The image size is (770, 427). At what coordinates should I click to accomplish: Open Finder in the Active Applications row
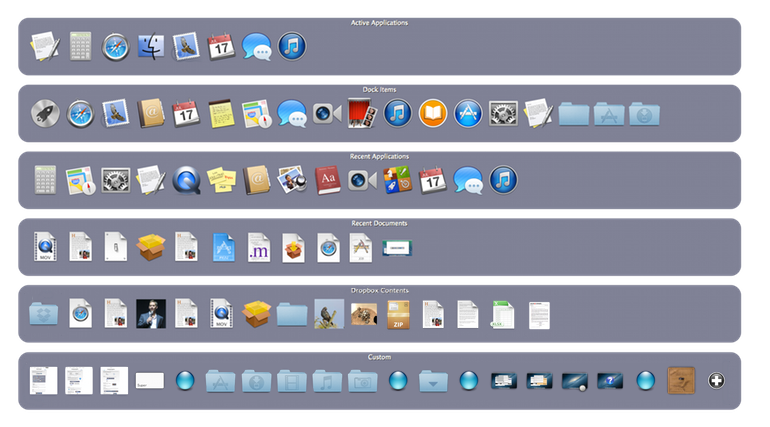click(x=151, y=46)
